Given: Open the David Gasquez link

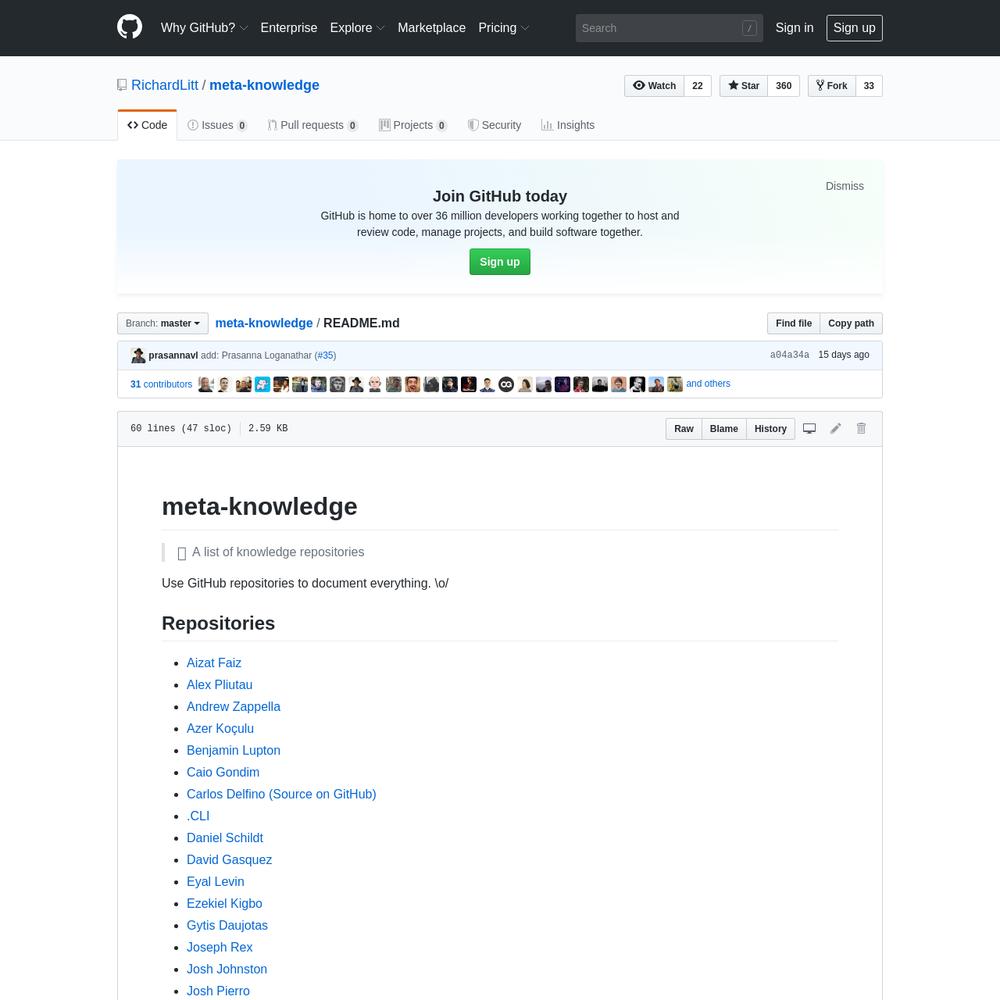Looking at the screenshot, I should point(229,860).
